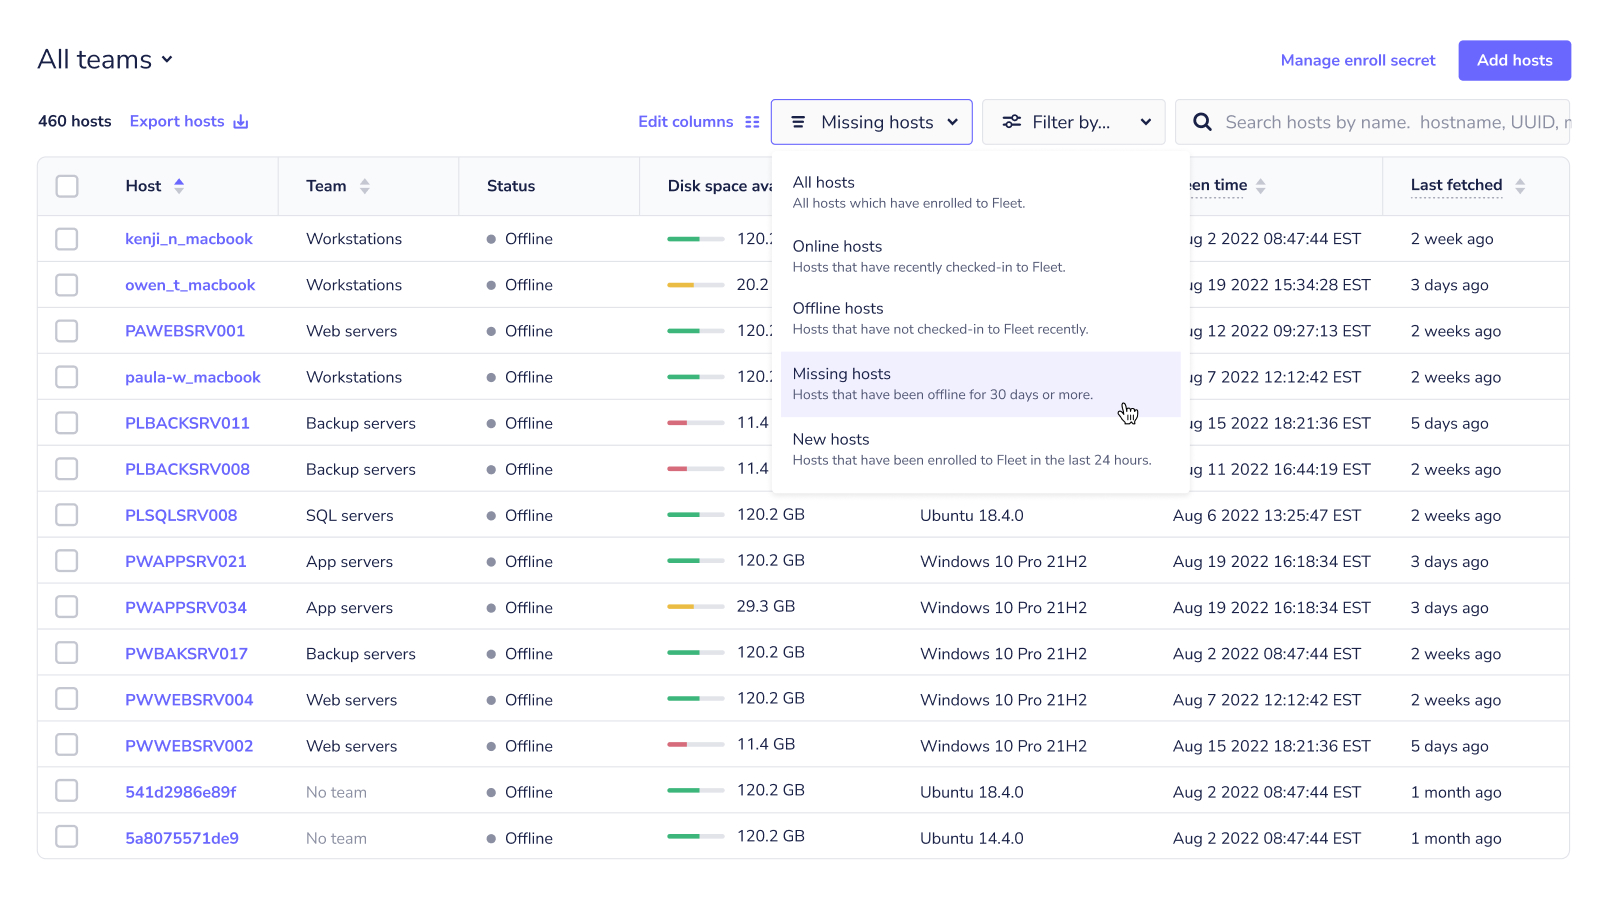Click the 460 hosts count

[x=75, y=121]
